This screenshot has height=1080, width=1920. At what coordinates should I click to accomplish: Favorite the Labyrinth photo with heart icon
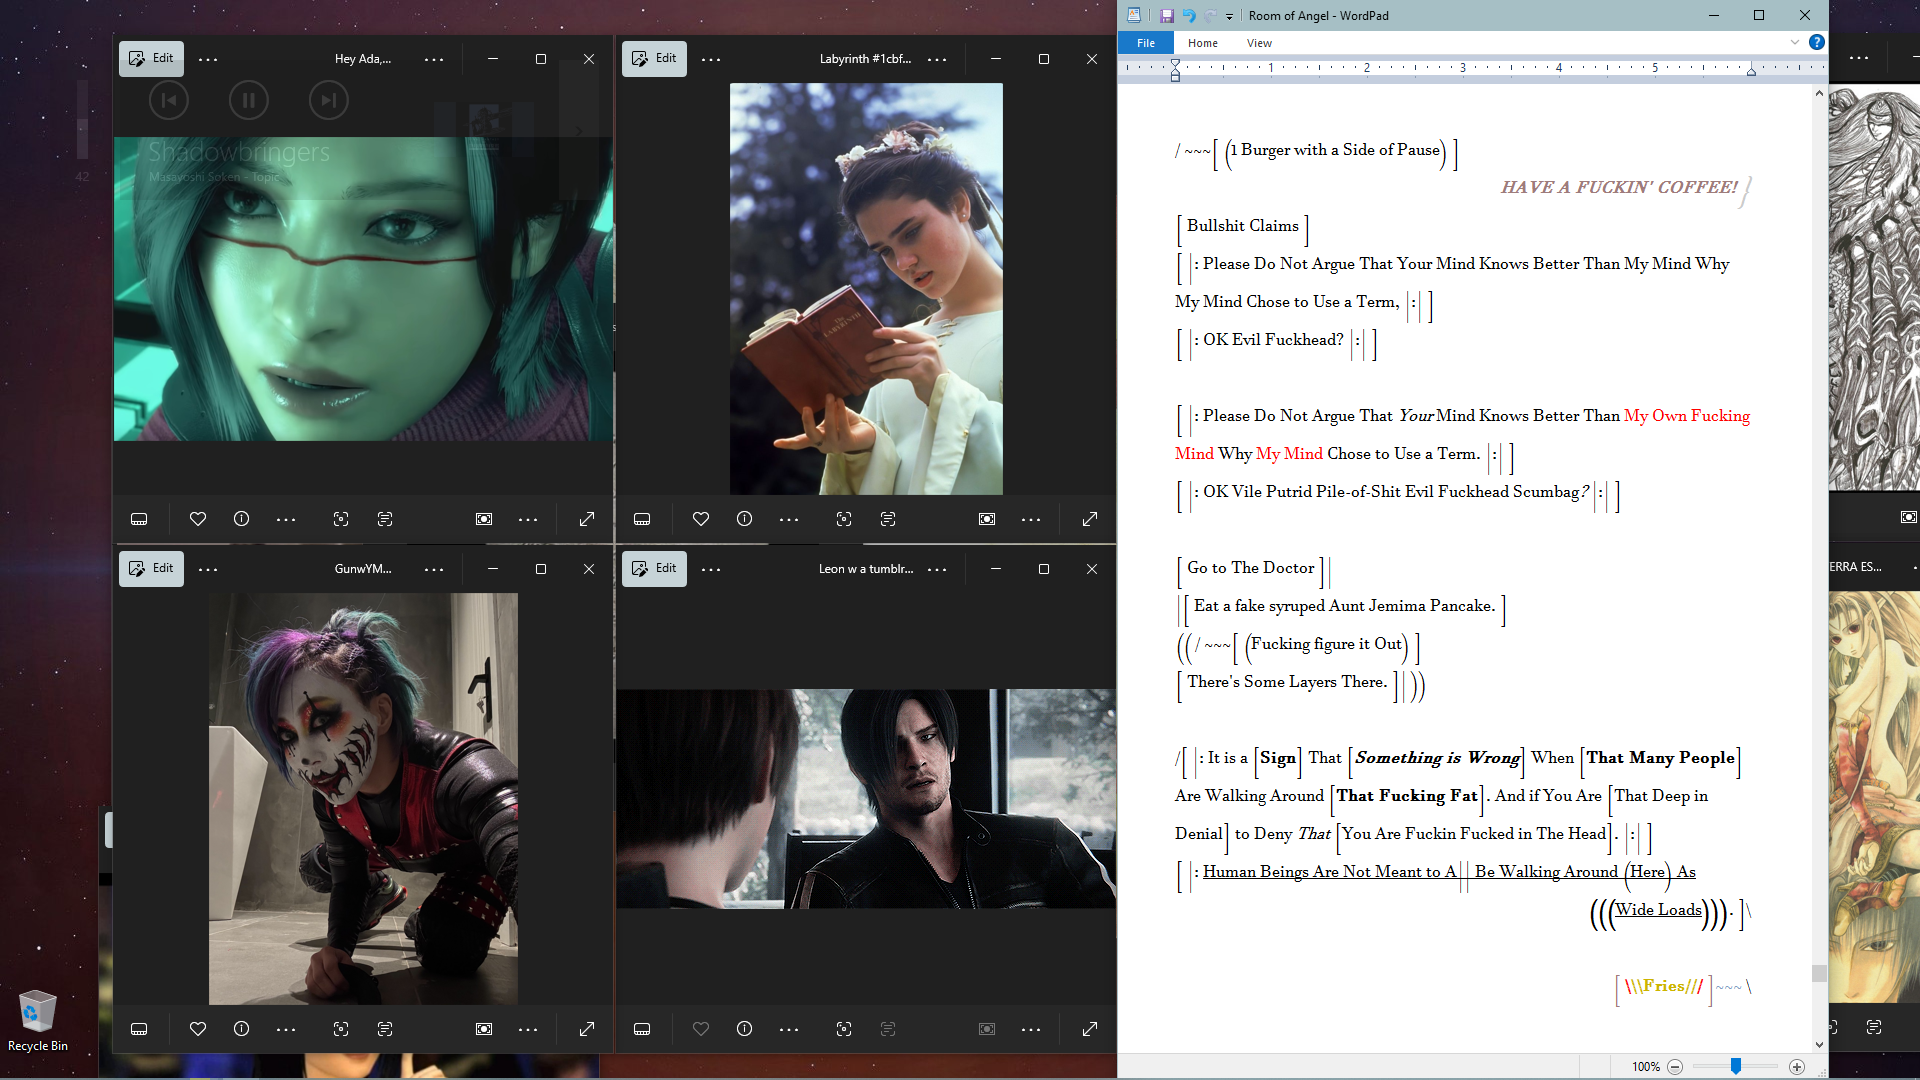click(701, 519)
